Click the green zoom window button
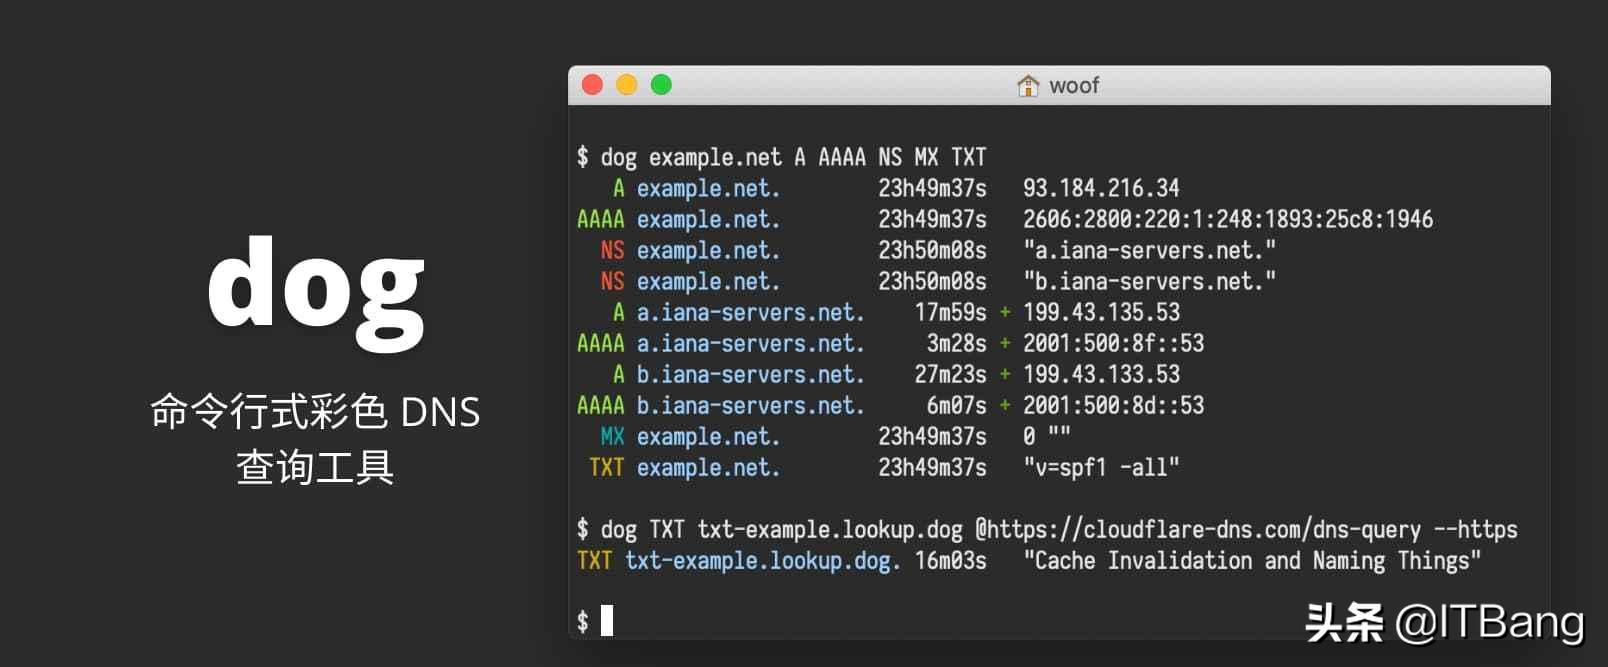1608x667 pixels. 661,85
